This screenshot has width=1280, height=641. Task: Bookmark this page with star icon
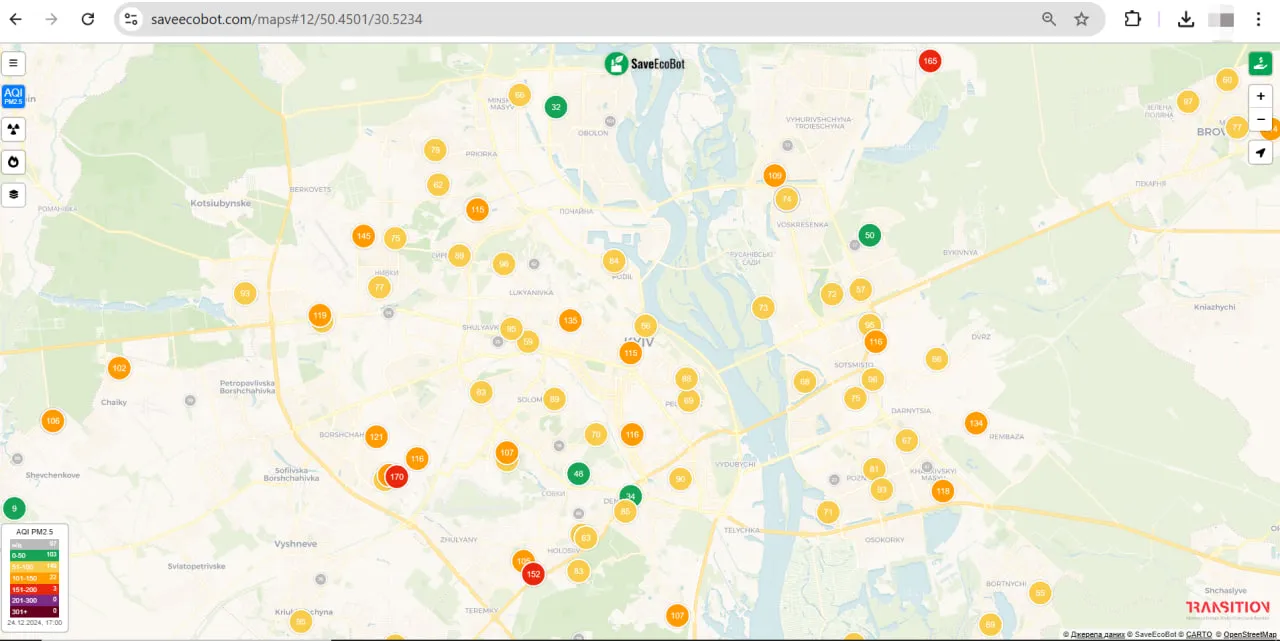[1081, 19]
